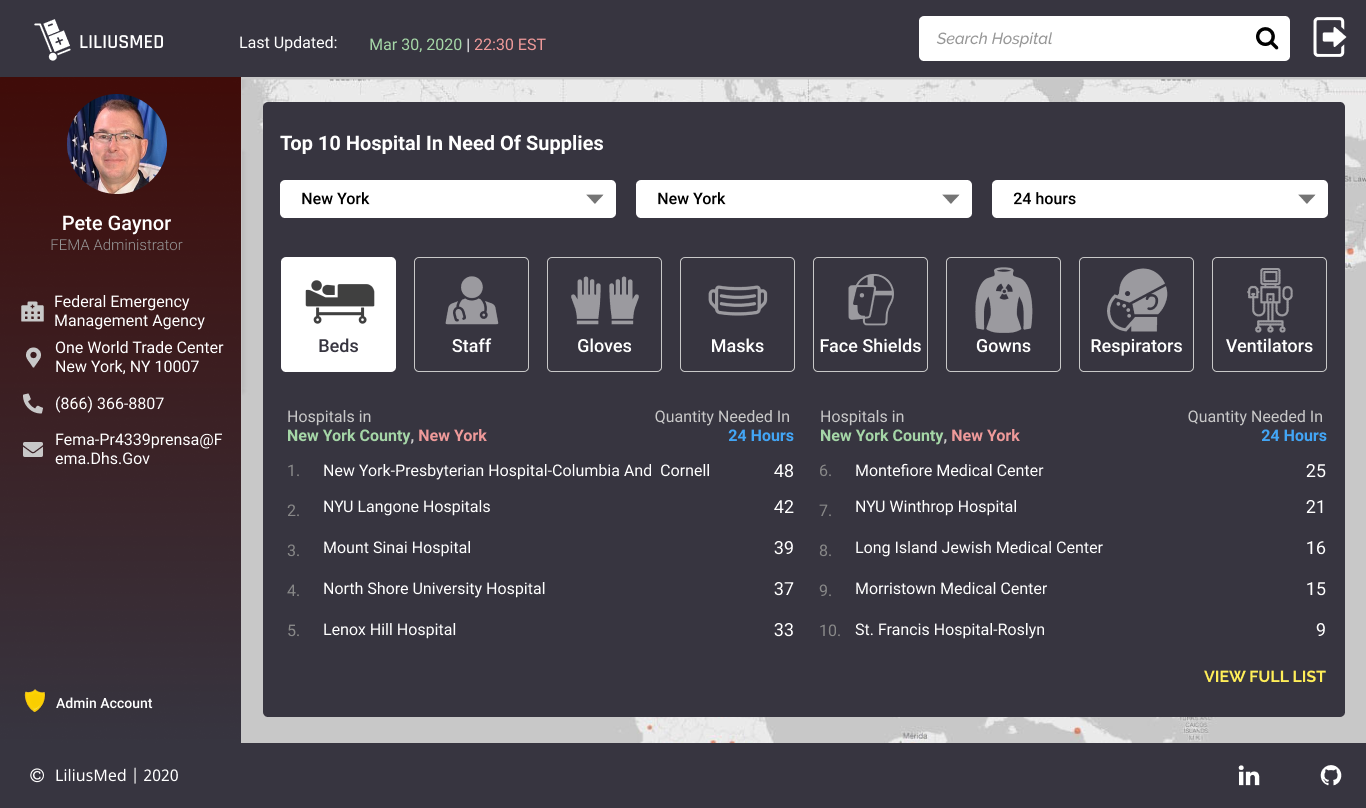Select the Gloves supply category

point(604,314)
